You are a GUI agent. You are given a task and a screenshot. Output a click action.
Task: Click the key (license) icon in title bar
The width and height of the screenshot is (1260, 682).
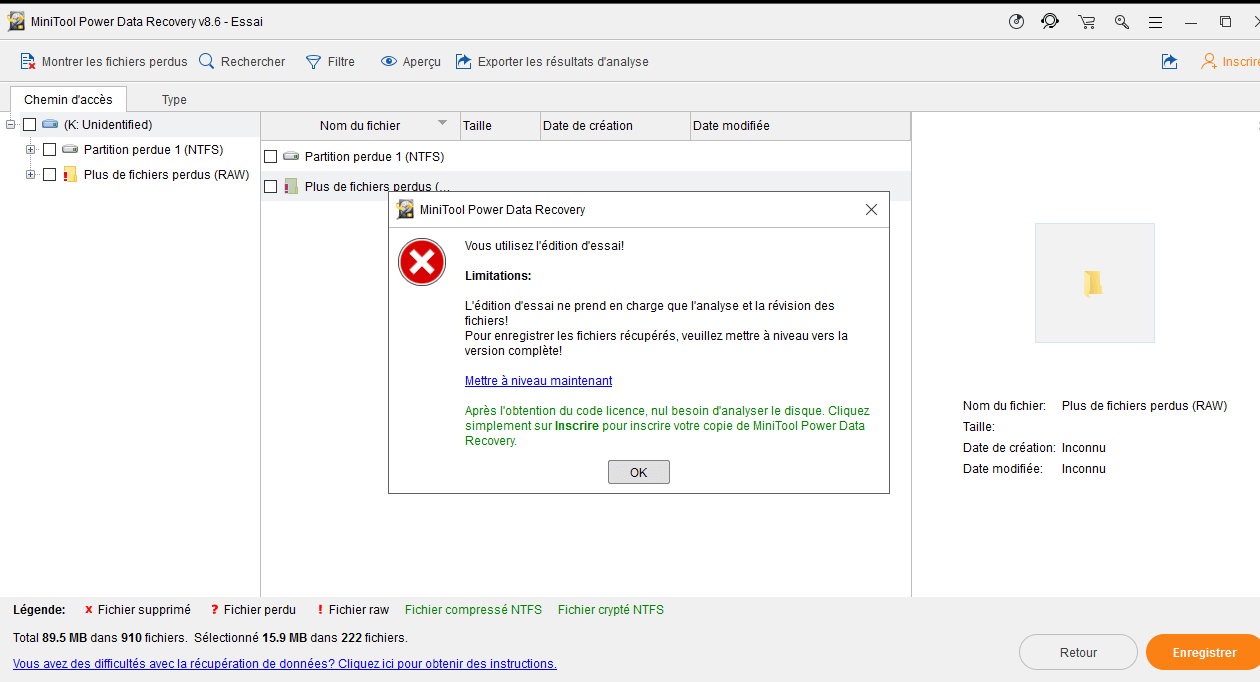coord(1122,21)
